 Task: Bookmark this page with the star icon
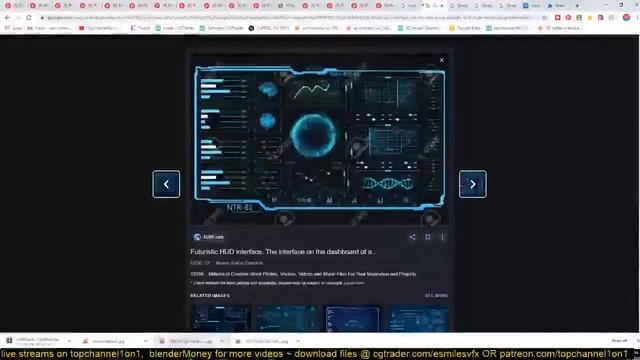(x=544, y=18)
